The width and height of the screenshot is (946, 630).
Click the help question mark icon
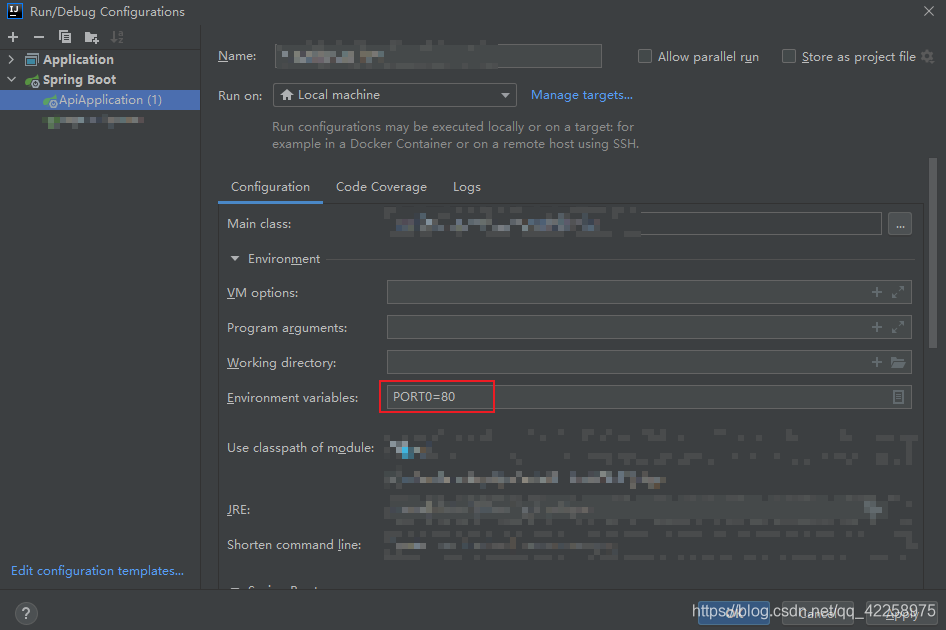(25, 612)
